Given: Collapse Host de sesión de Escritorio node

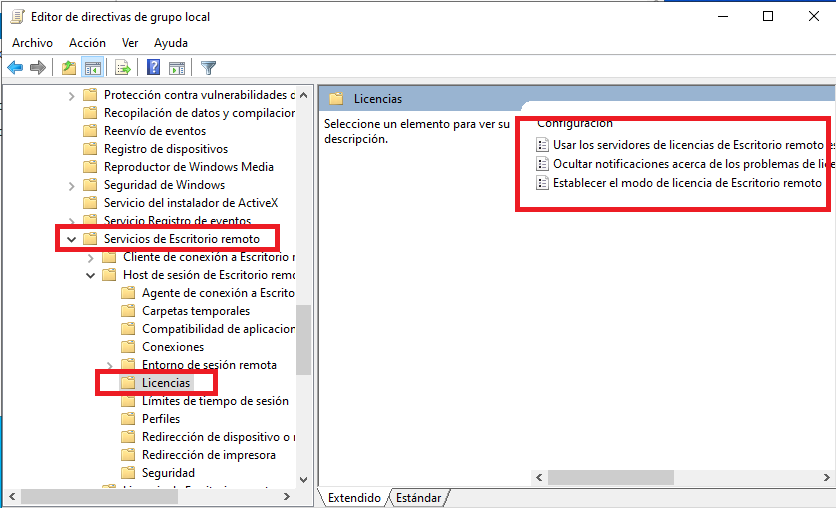Looking at the screenshot, I should coord(91,276).
